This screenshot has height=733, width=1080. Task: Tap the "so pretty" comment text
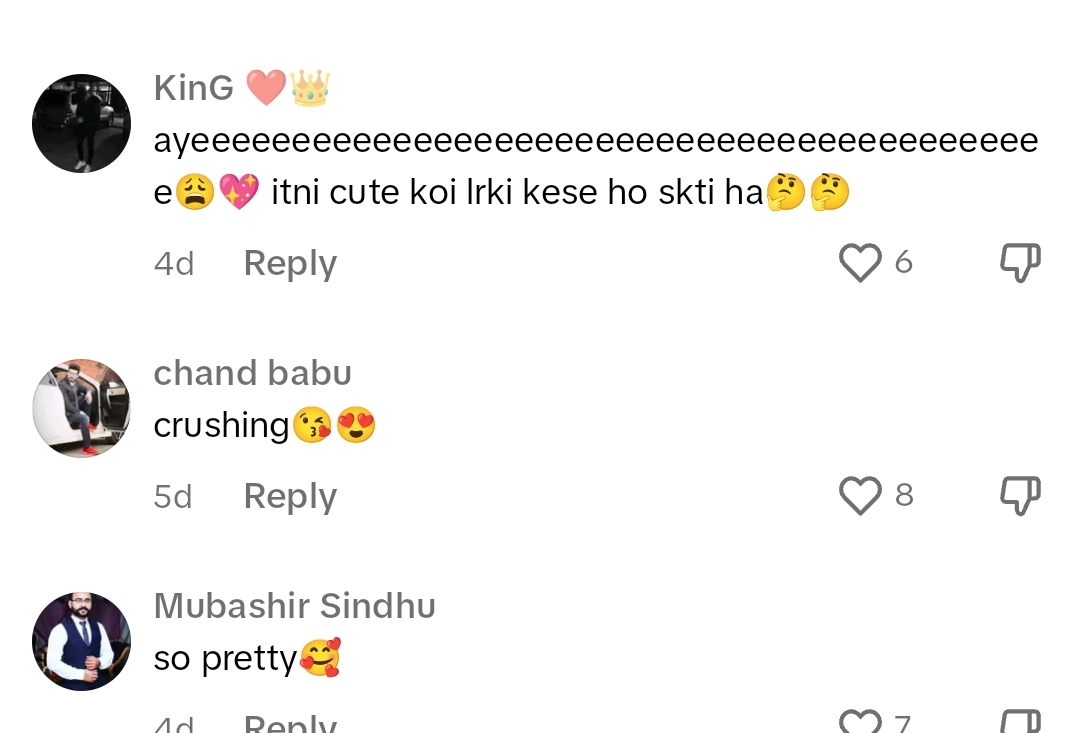pyautogui.click(x=226, y=659)
